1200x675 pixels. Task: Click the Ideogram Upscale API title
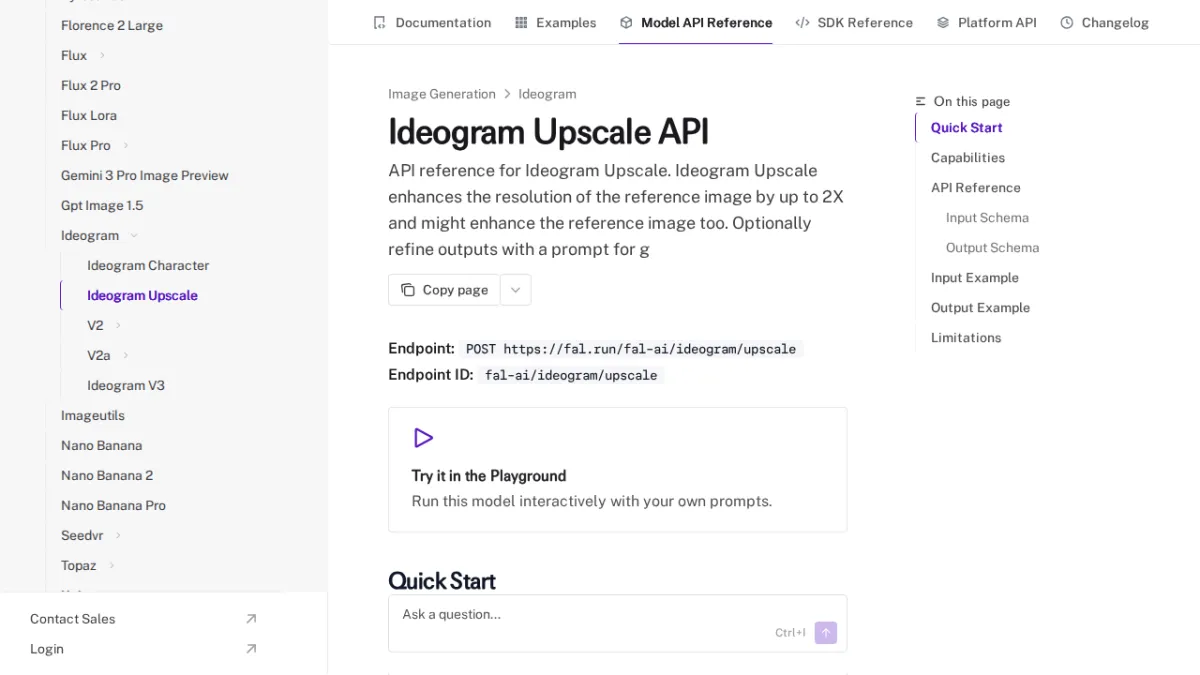548,132
